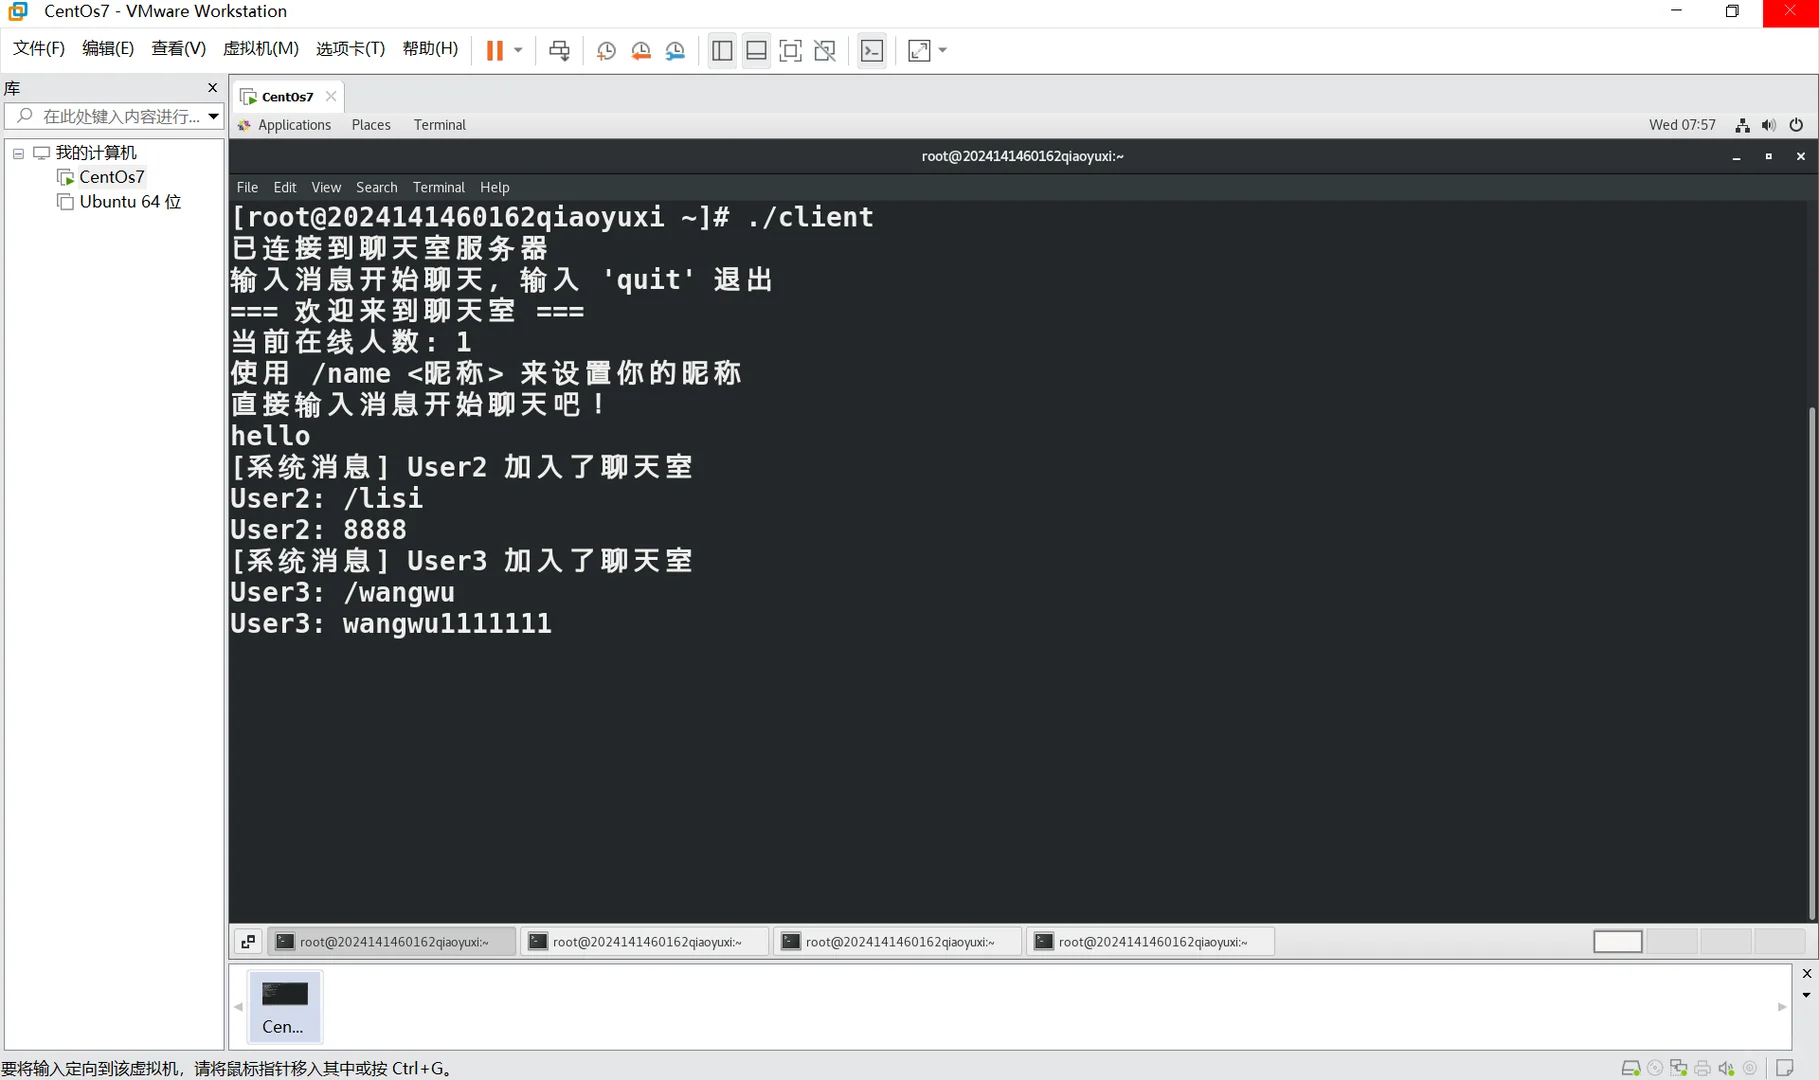
Task: Select Ubuntu 64 位 in the library tree
Action: (x=130, y=202)
